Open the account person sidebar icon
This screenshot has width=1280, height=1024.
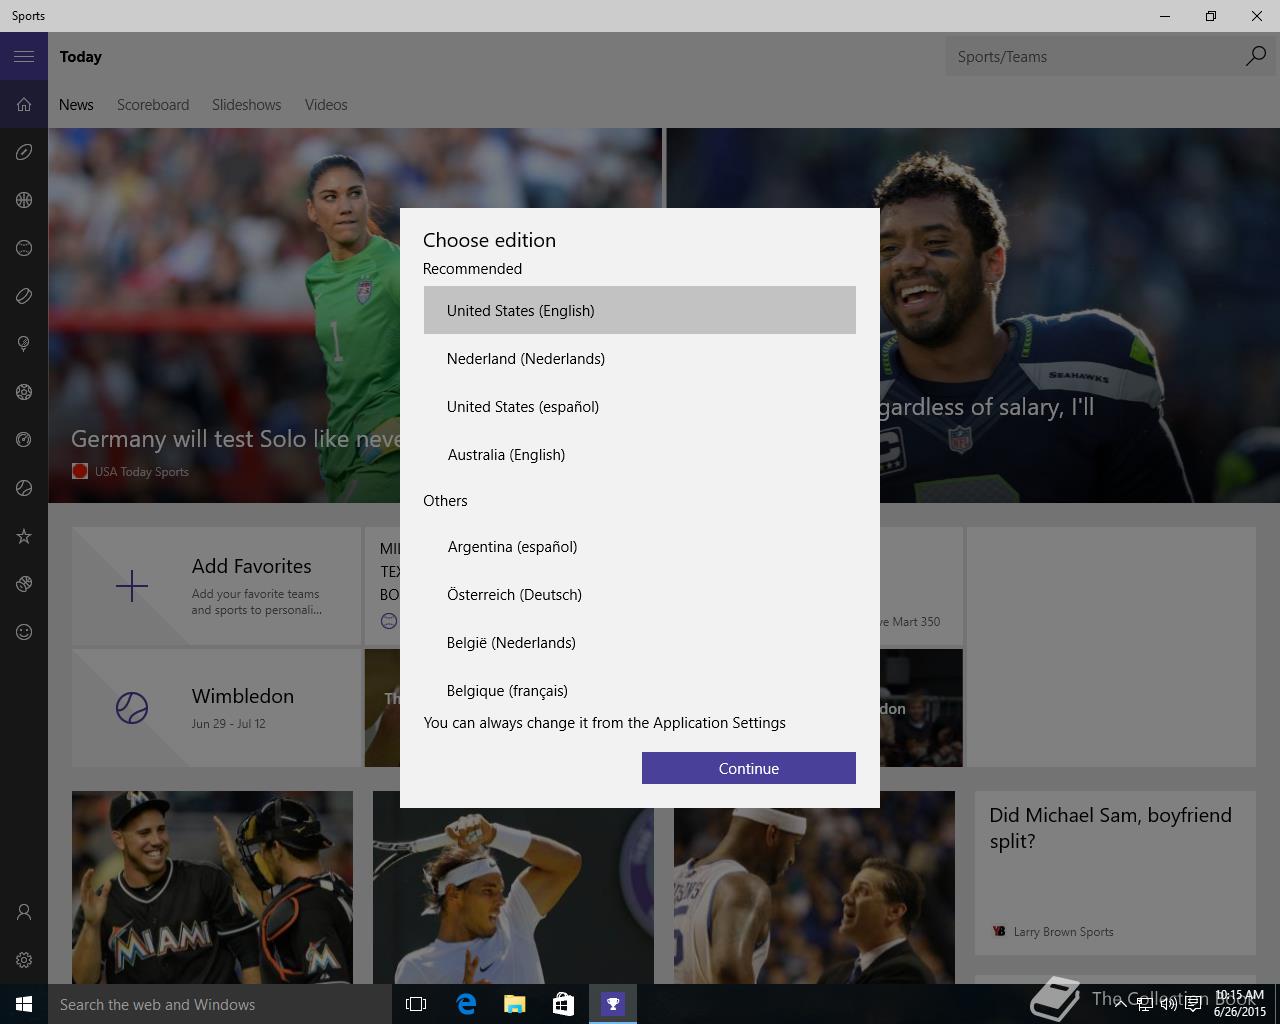(x=24, y=912)
